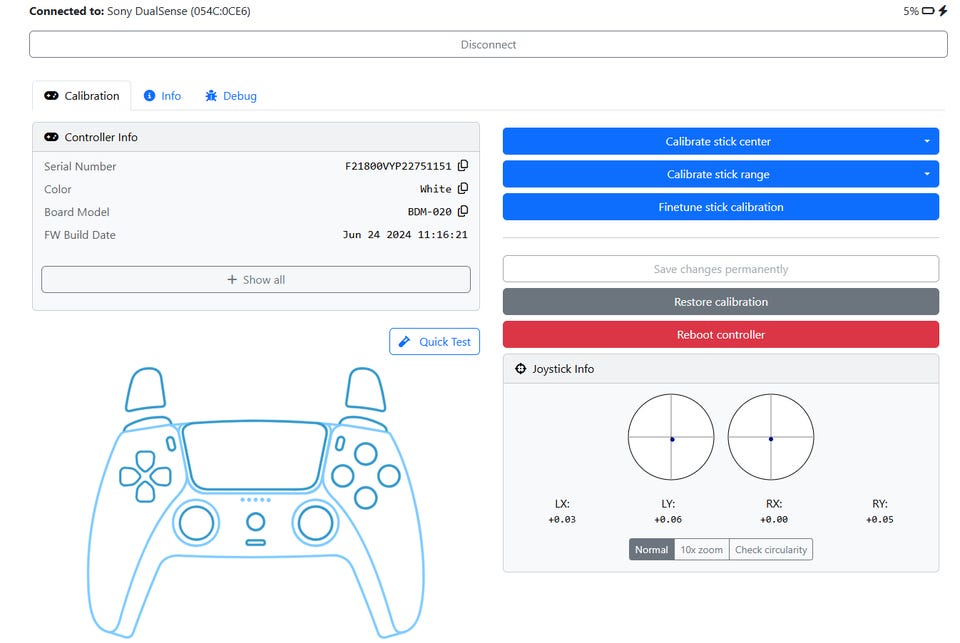
Task: Open the Calibration tab
Action: click(81, 96)
